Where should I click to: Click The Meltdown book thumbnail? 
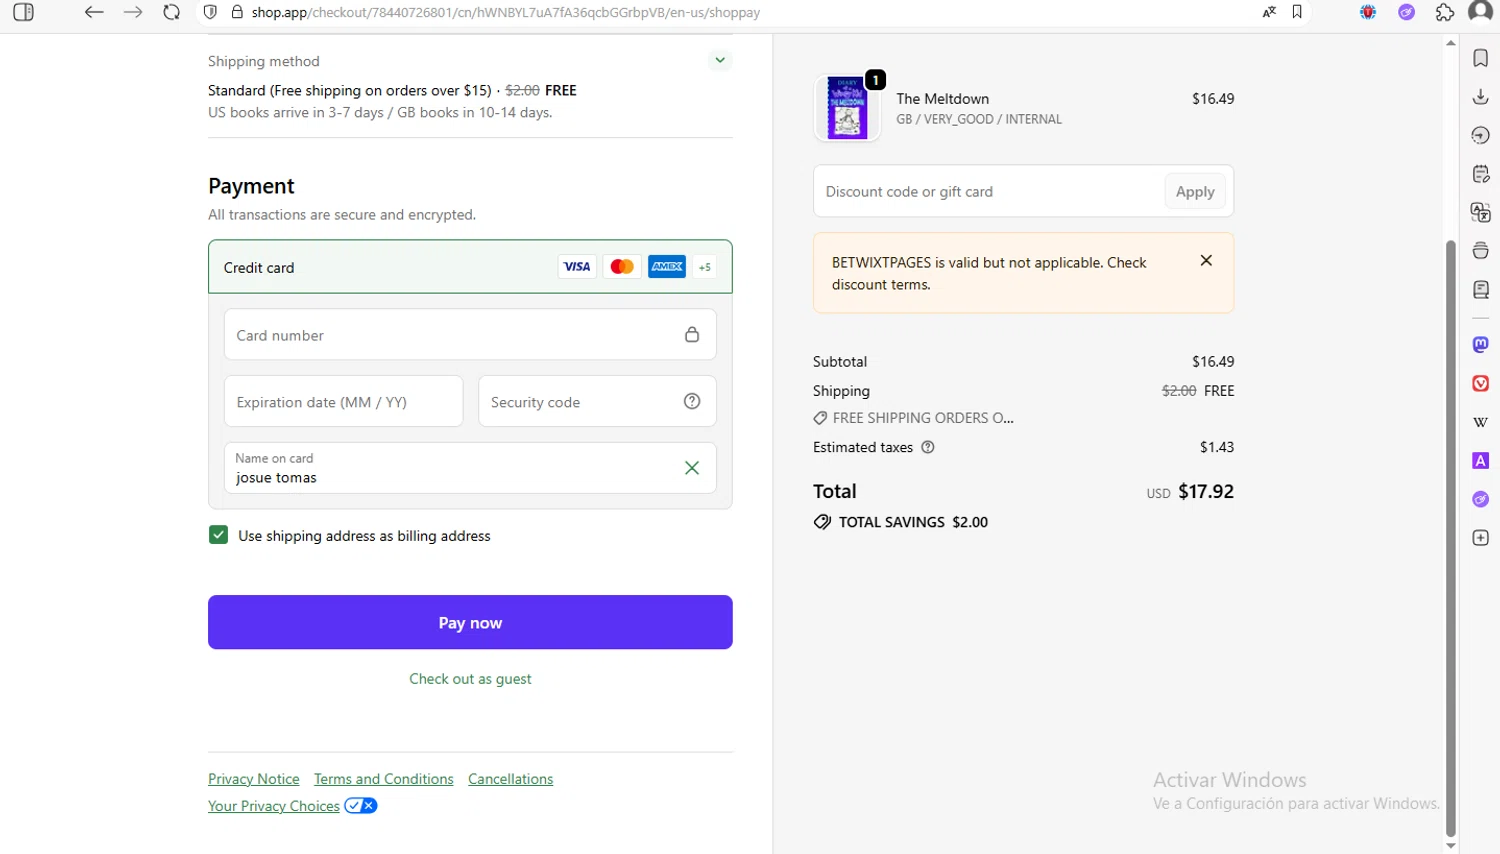pyautogui.click(x=847, y=108)
